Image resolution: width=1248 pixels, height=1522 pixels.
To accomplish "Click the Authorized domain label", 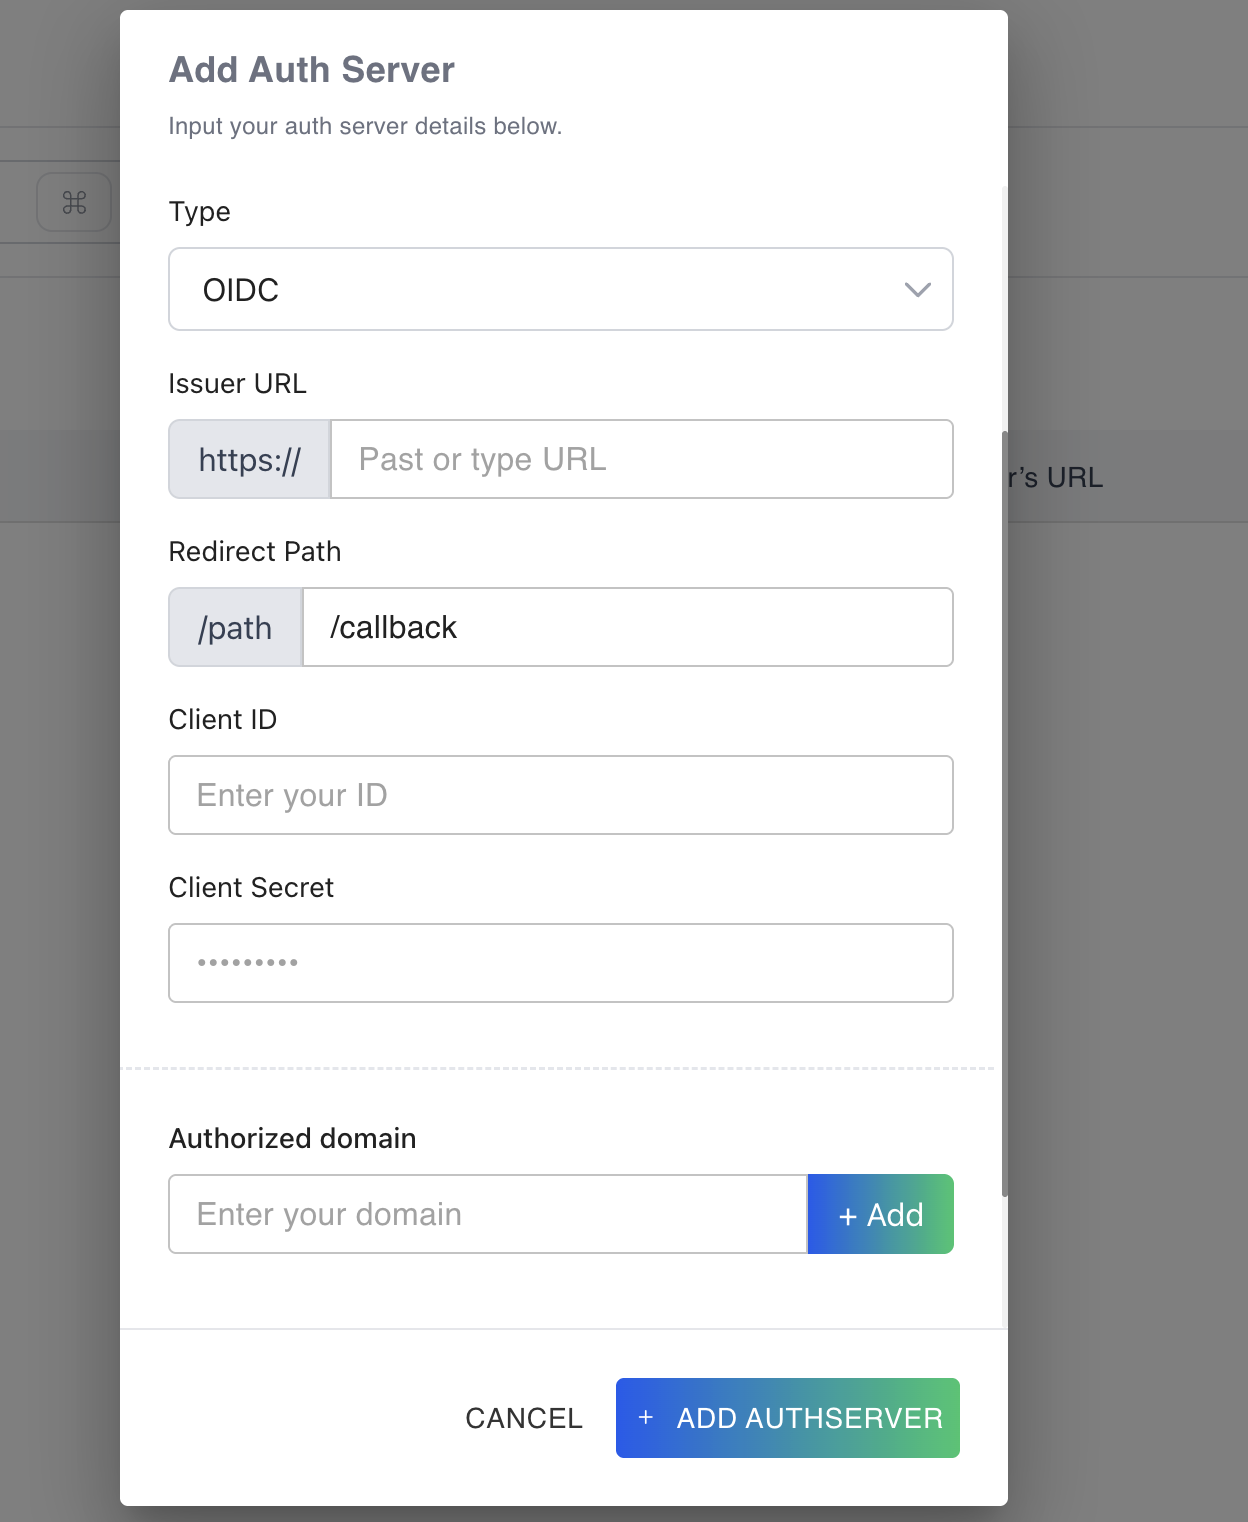I will (x=292, y=1139).
